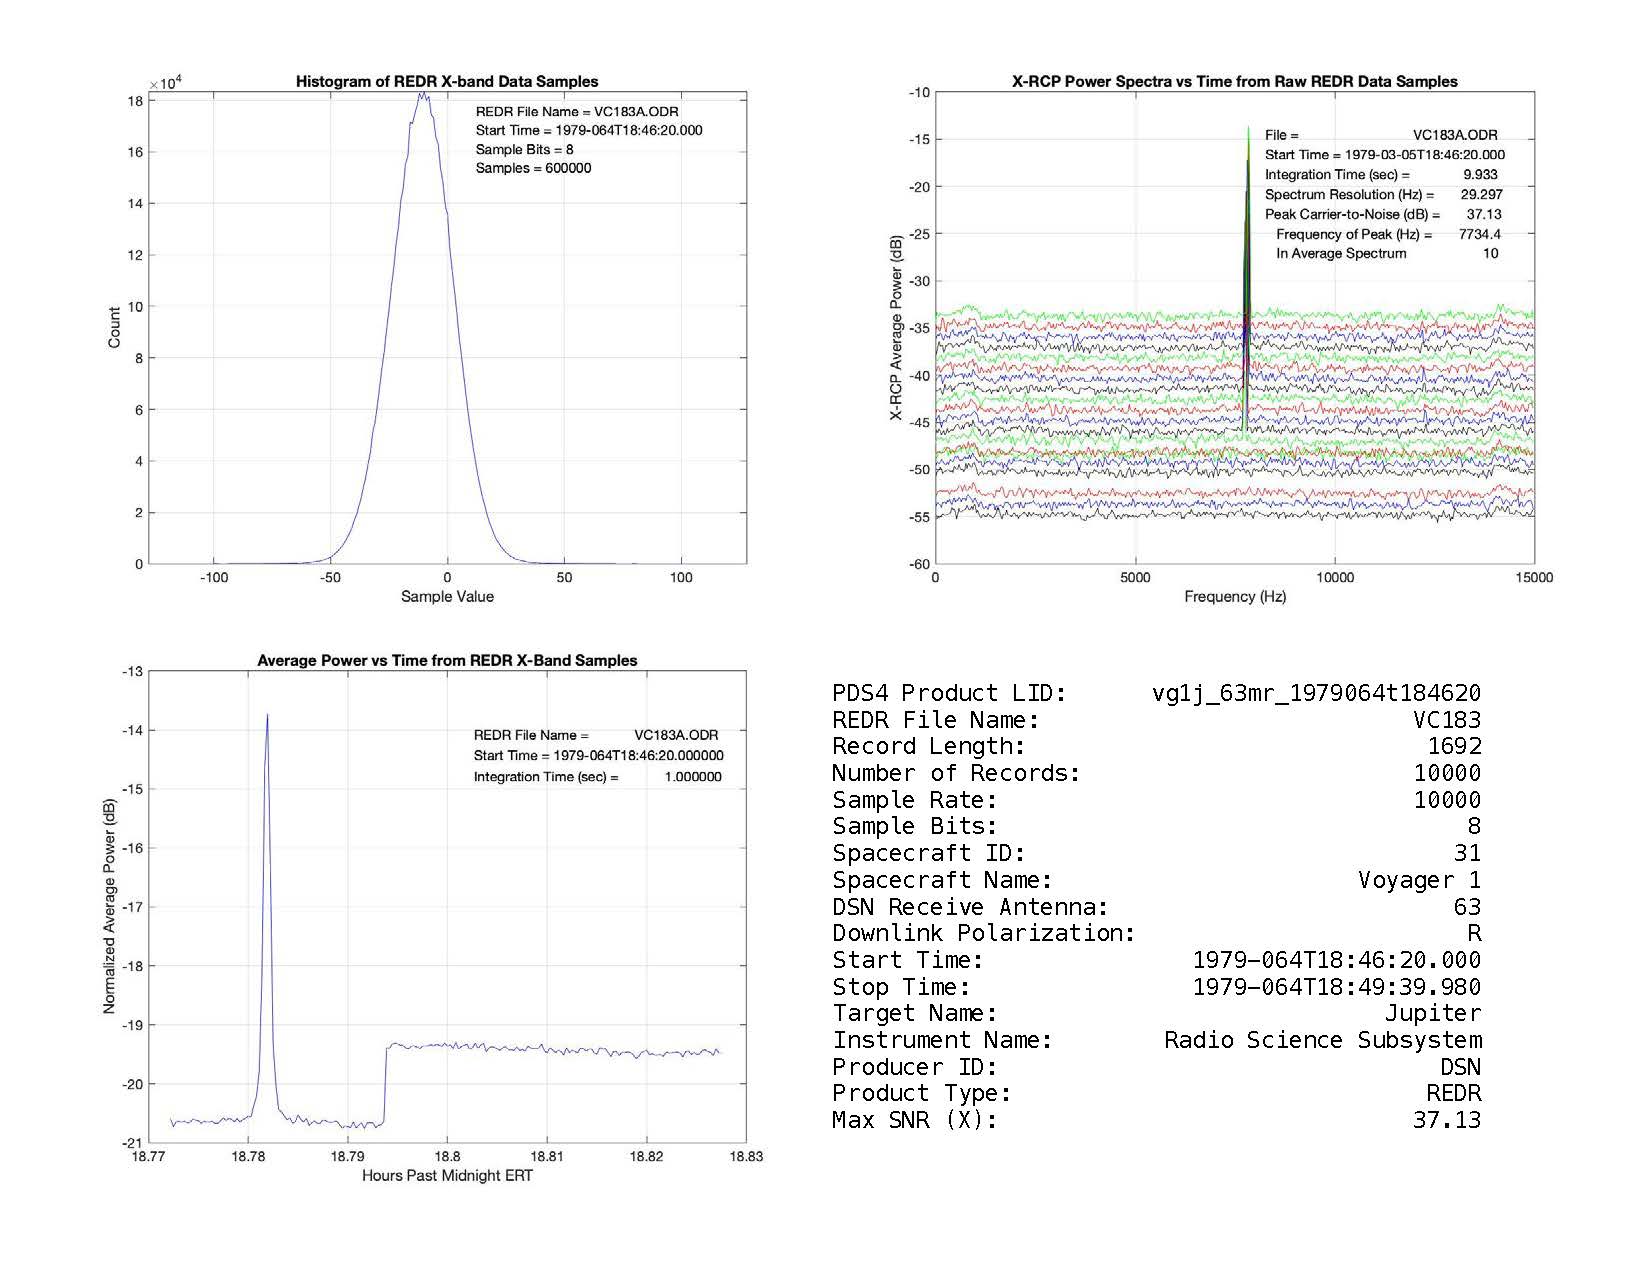Click 'Peak Carrier-to-Noise (dB)' annotation in spectra
Image resolution: width=1650 pixels, height=1275 pixels.
pos(1352,215)
